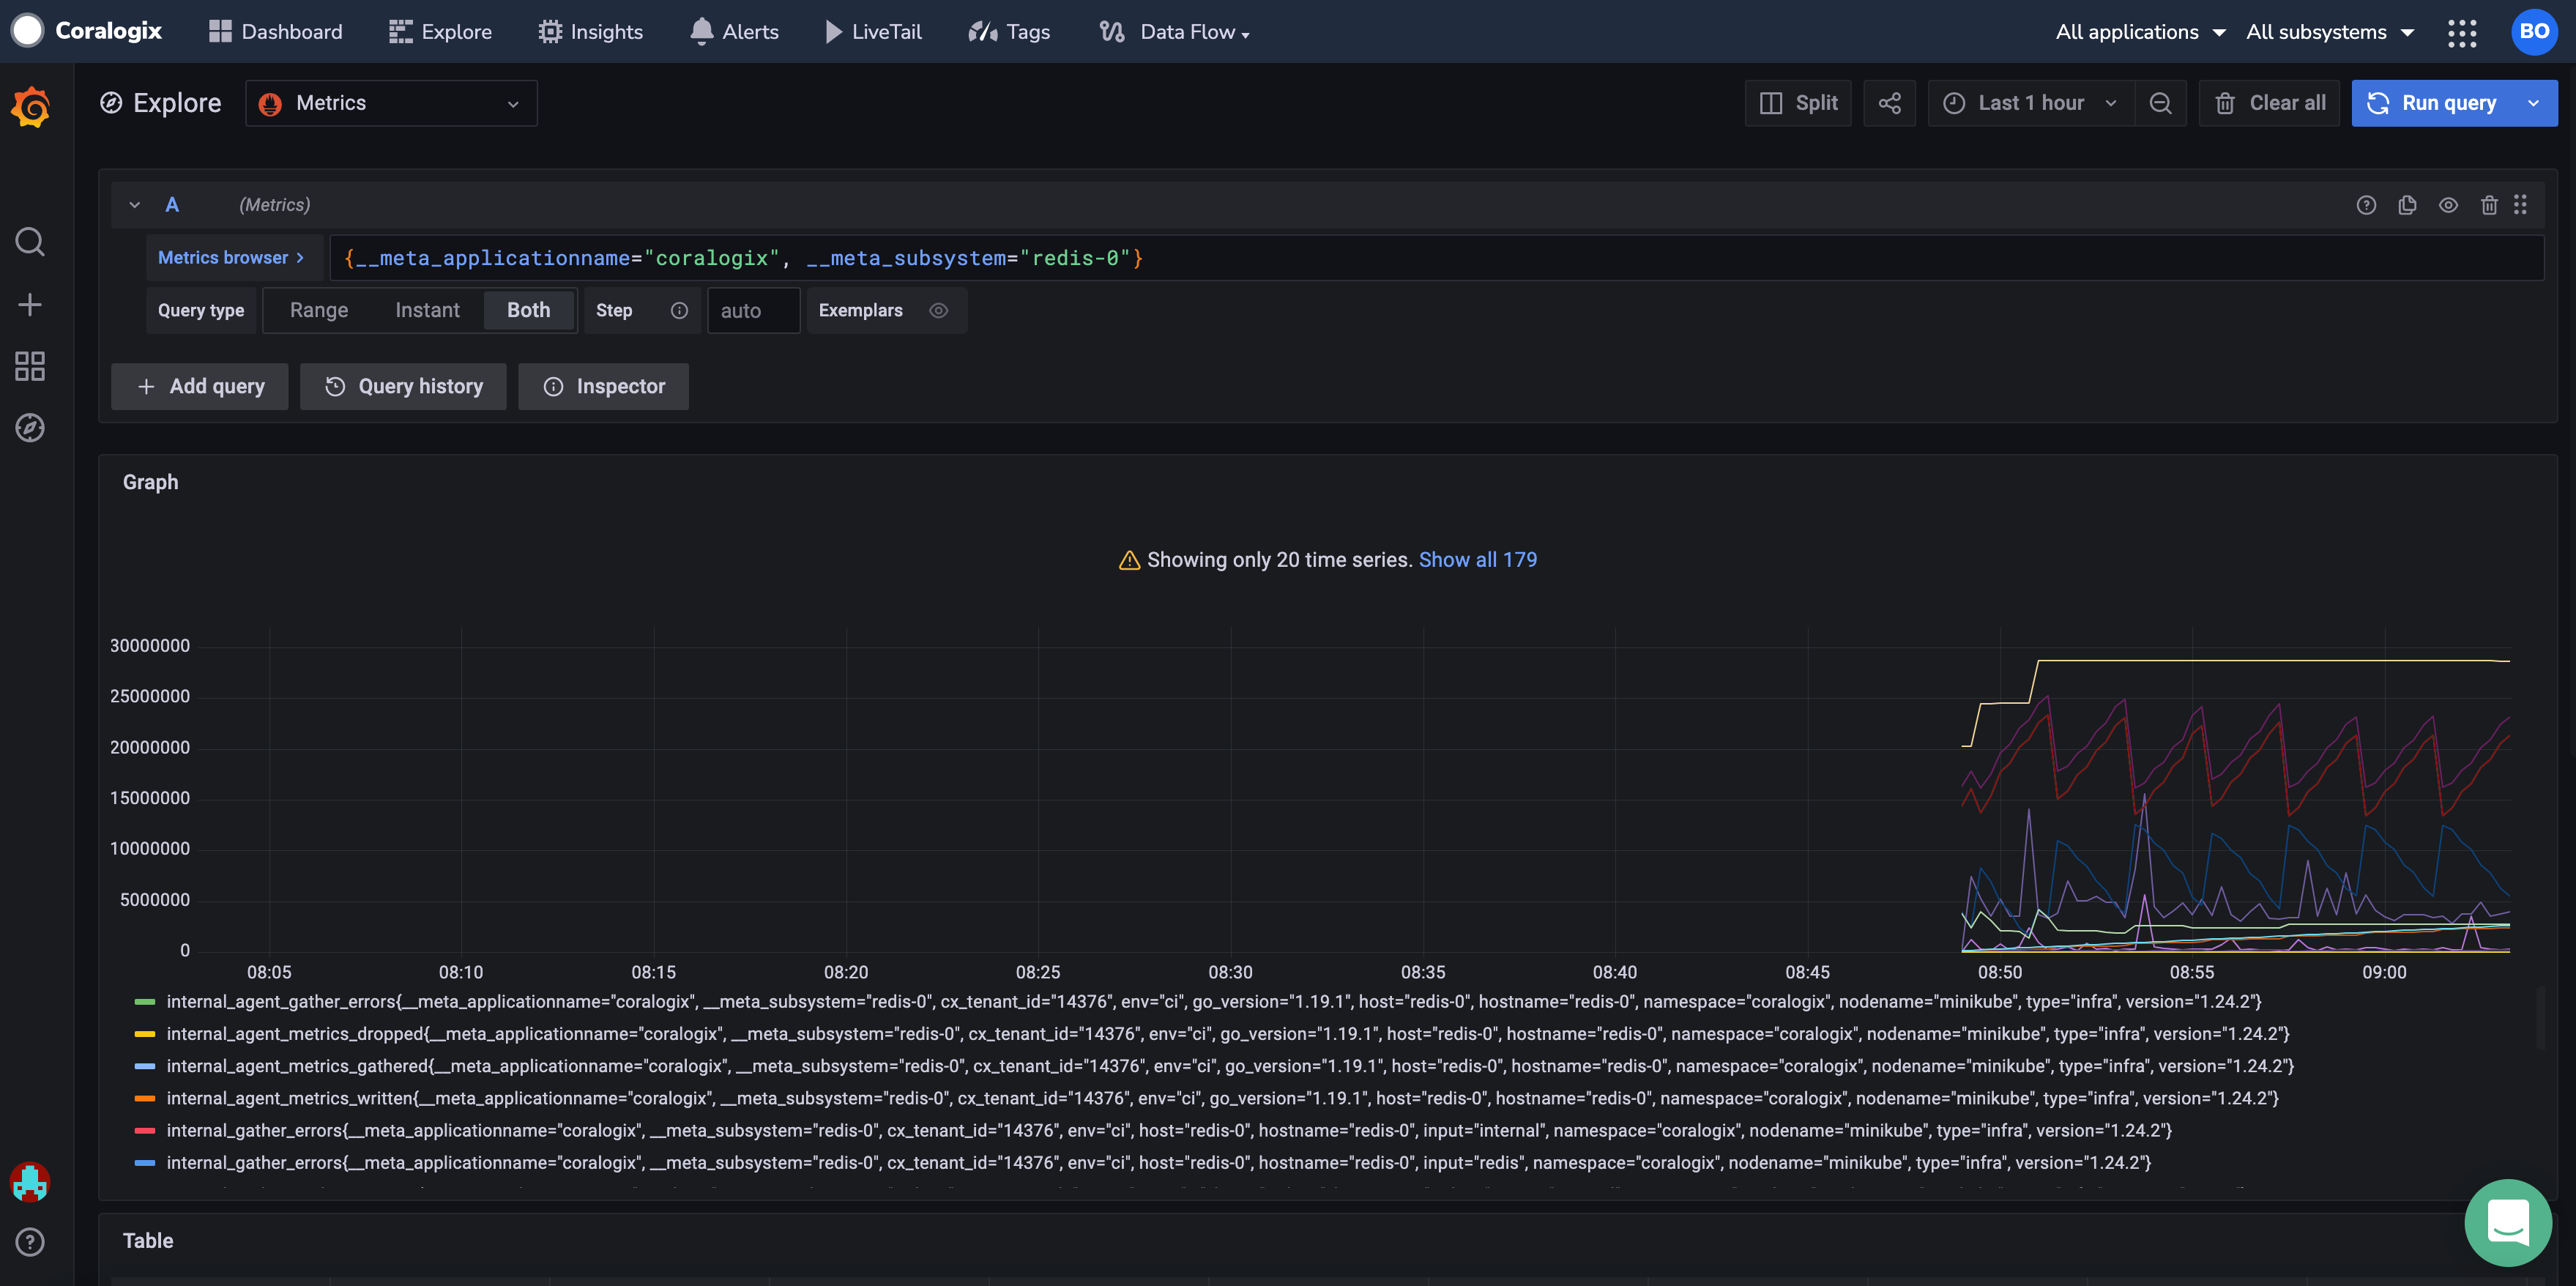
Task: Open Data Flow menu dropdown
Action: [x=1175, y=32]
